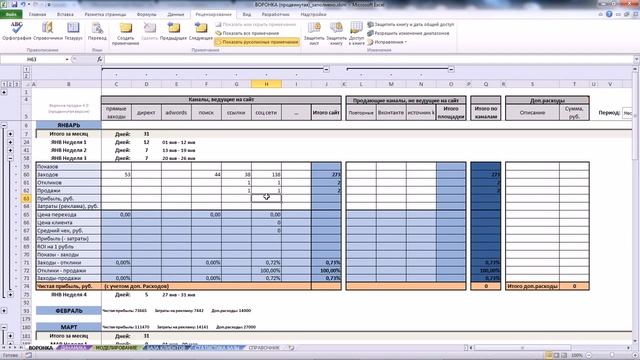The image size is (640, 360).
Task: Collapse the non-site channels column group
Action: point(451,69)
